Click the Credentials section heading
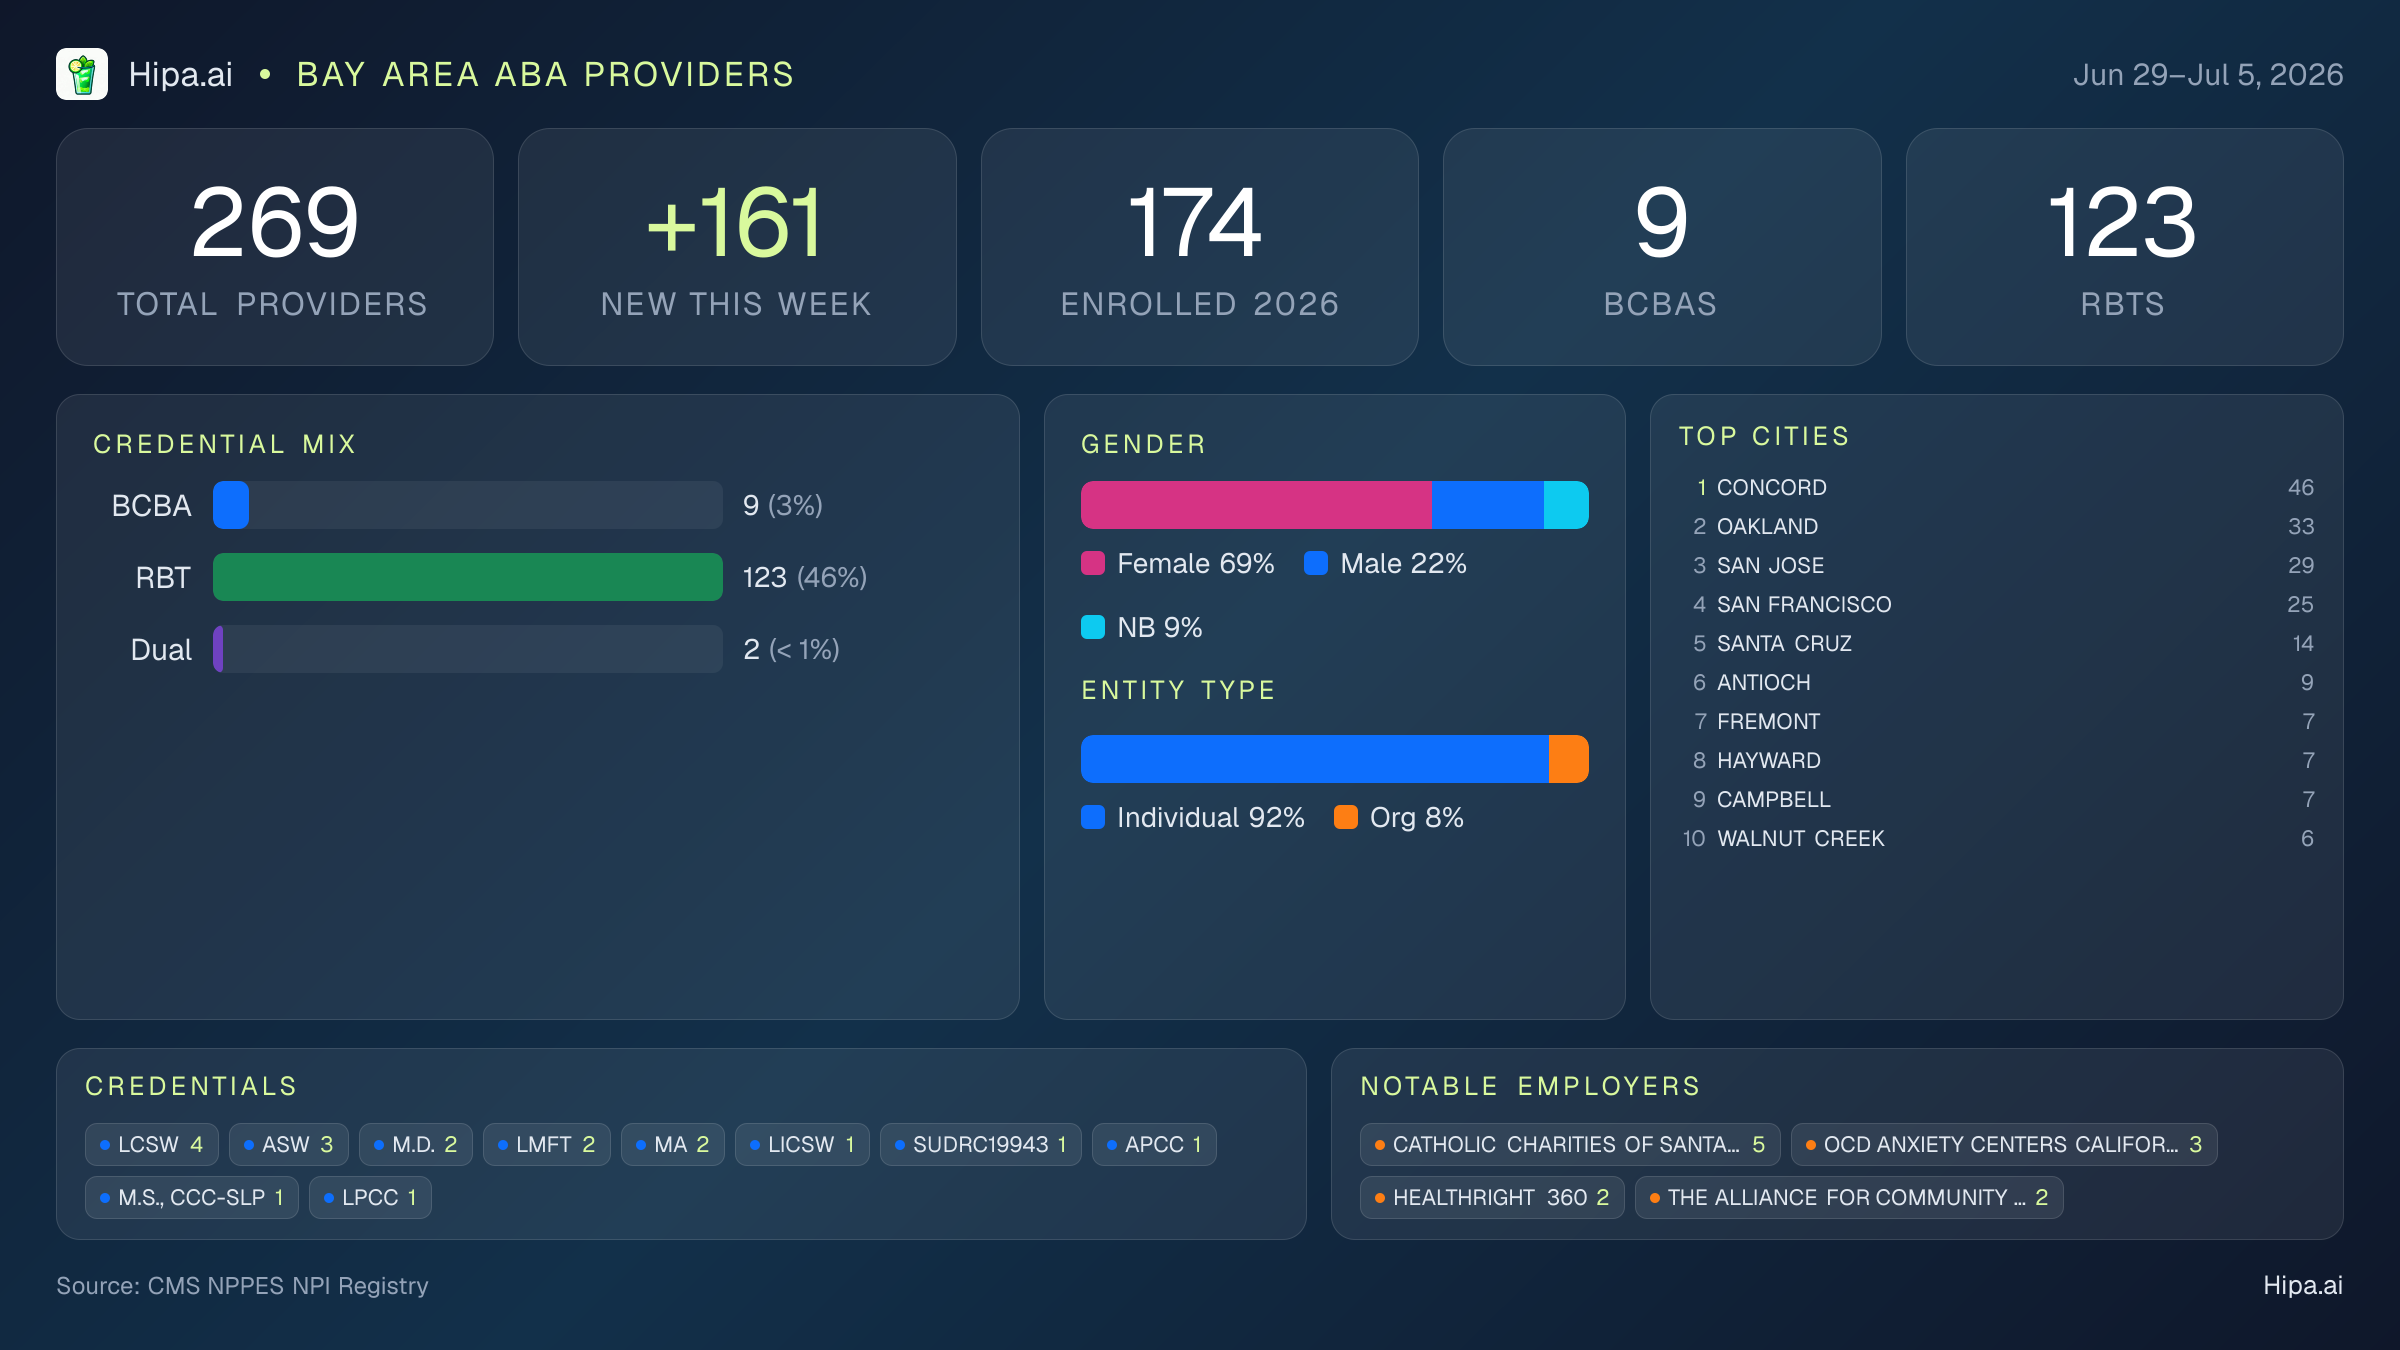The width and height of the screenshot is (2400, 1350). 191,1086
